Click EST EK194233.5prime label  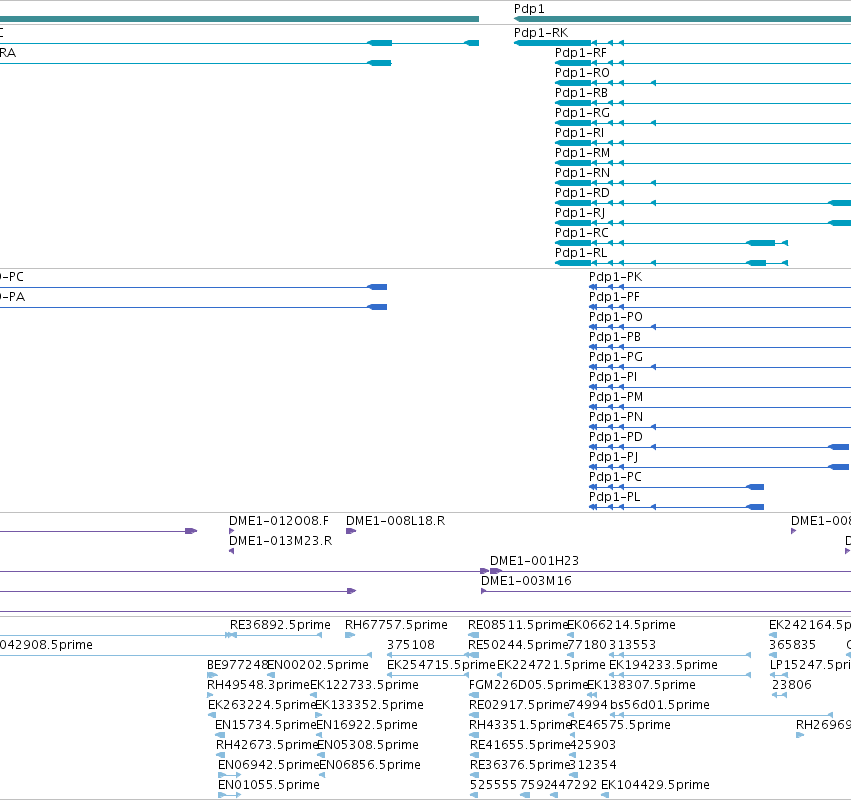pos(663,665)
